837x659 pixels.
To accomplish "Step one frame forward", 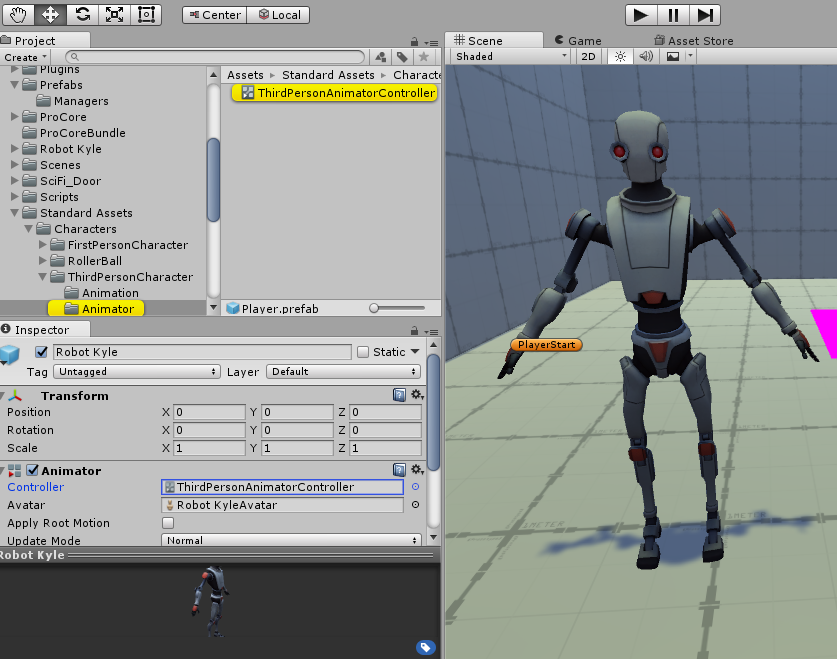I will click(705, 15).
